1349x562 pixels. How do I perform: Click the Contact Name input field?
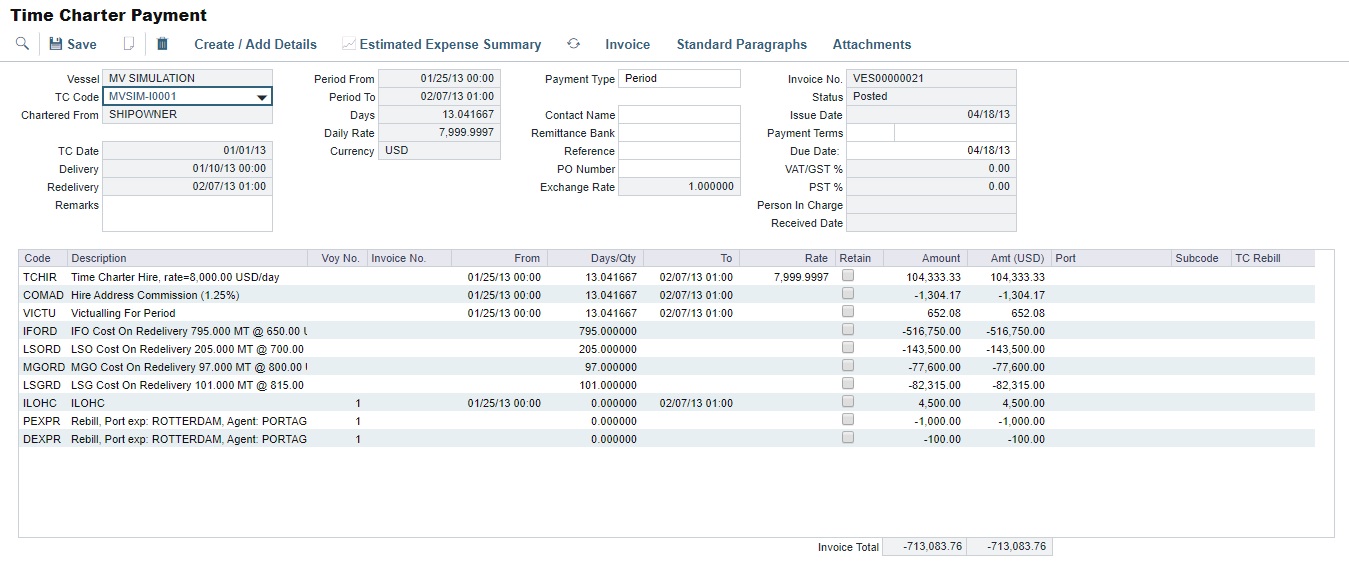point(679,115)
